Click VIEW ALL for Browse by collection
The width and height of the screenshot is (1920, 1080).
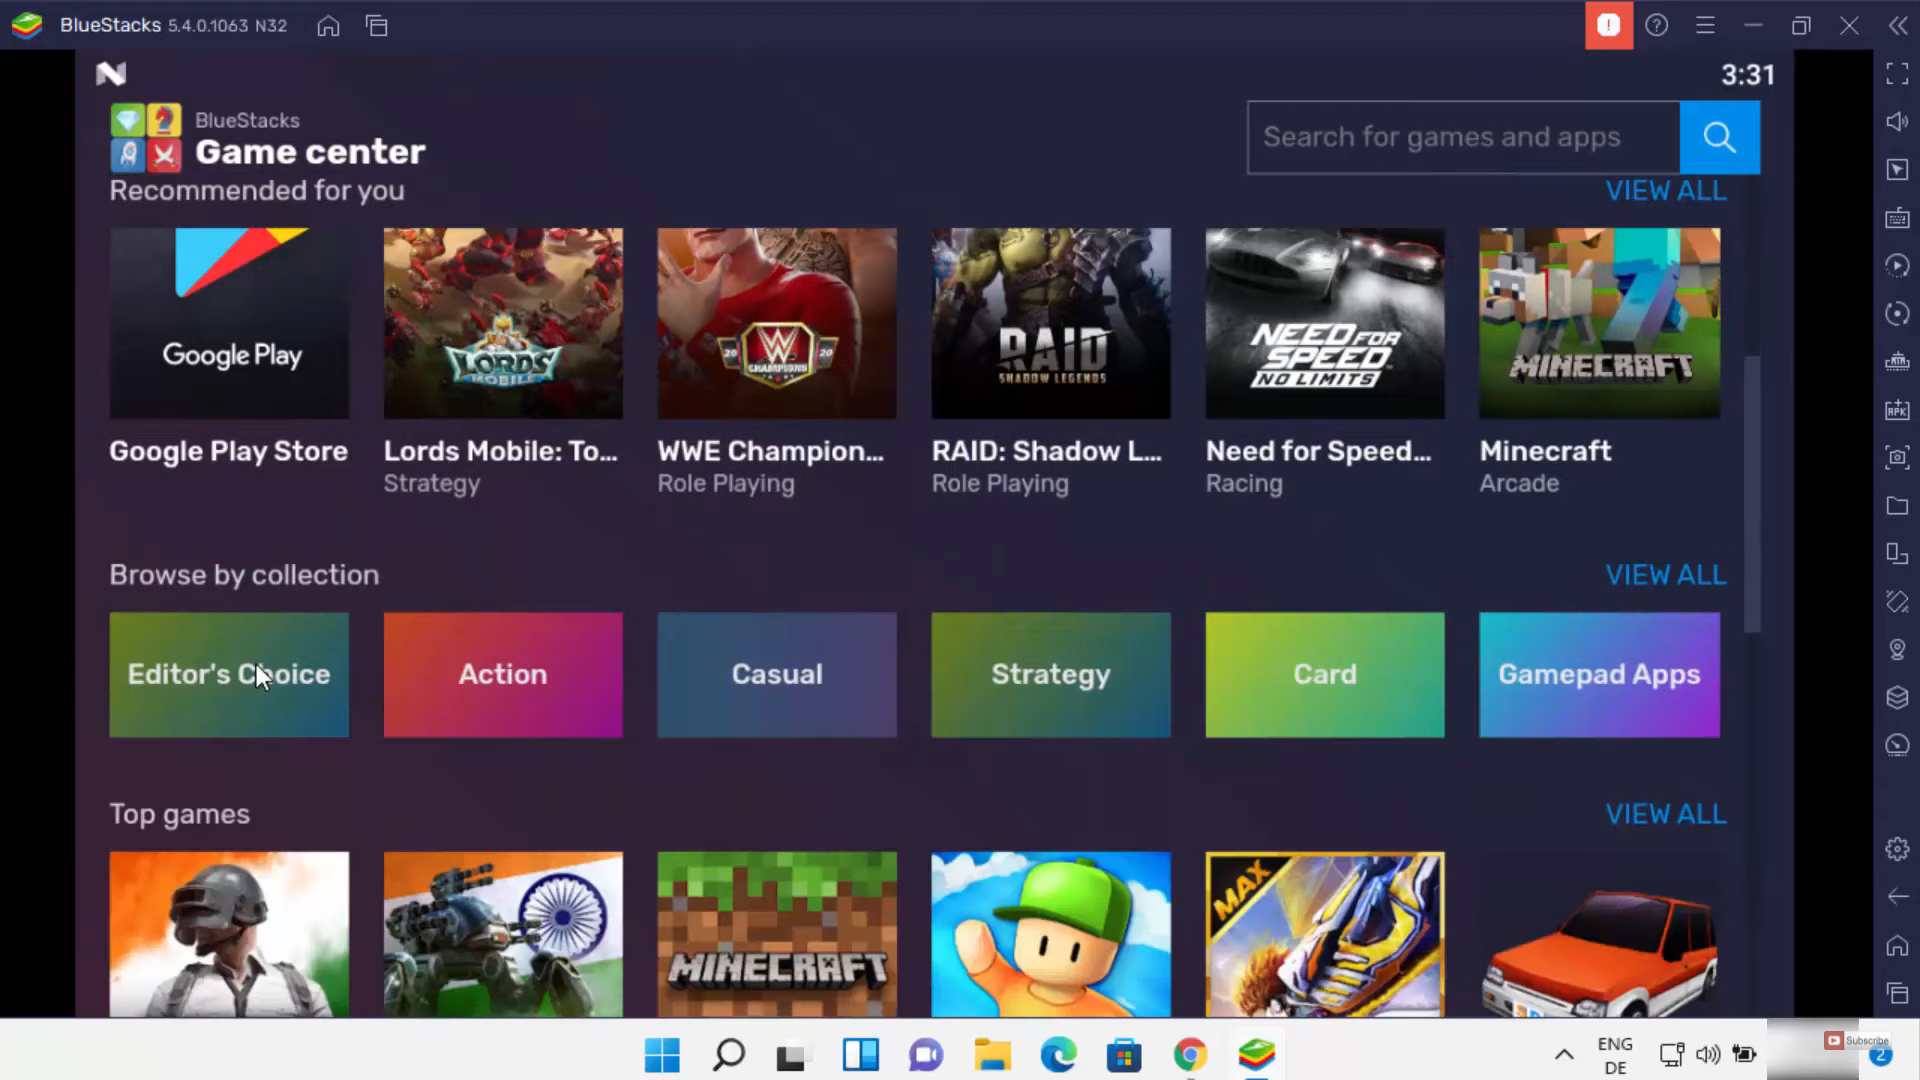click(1665, 575)
